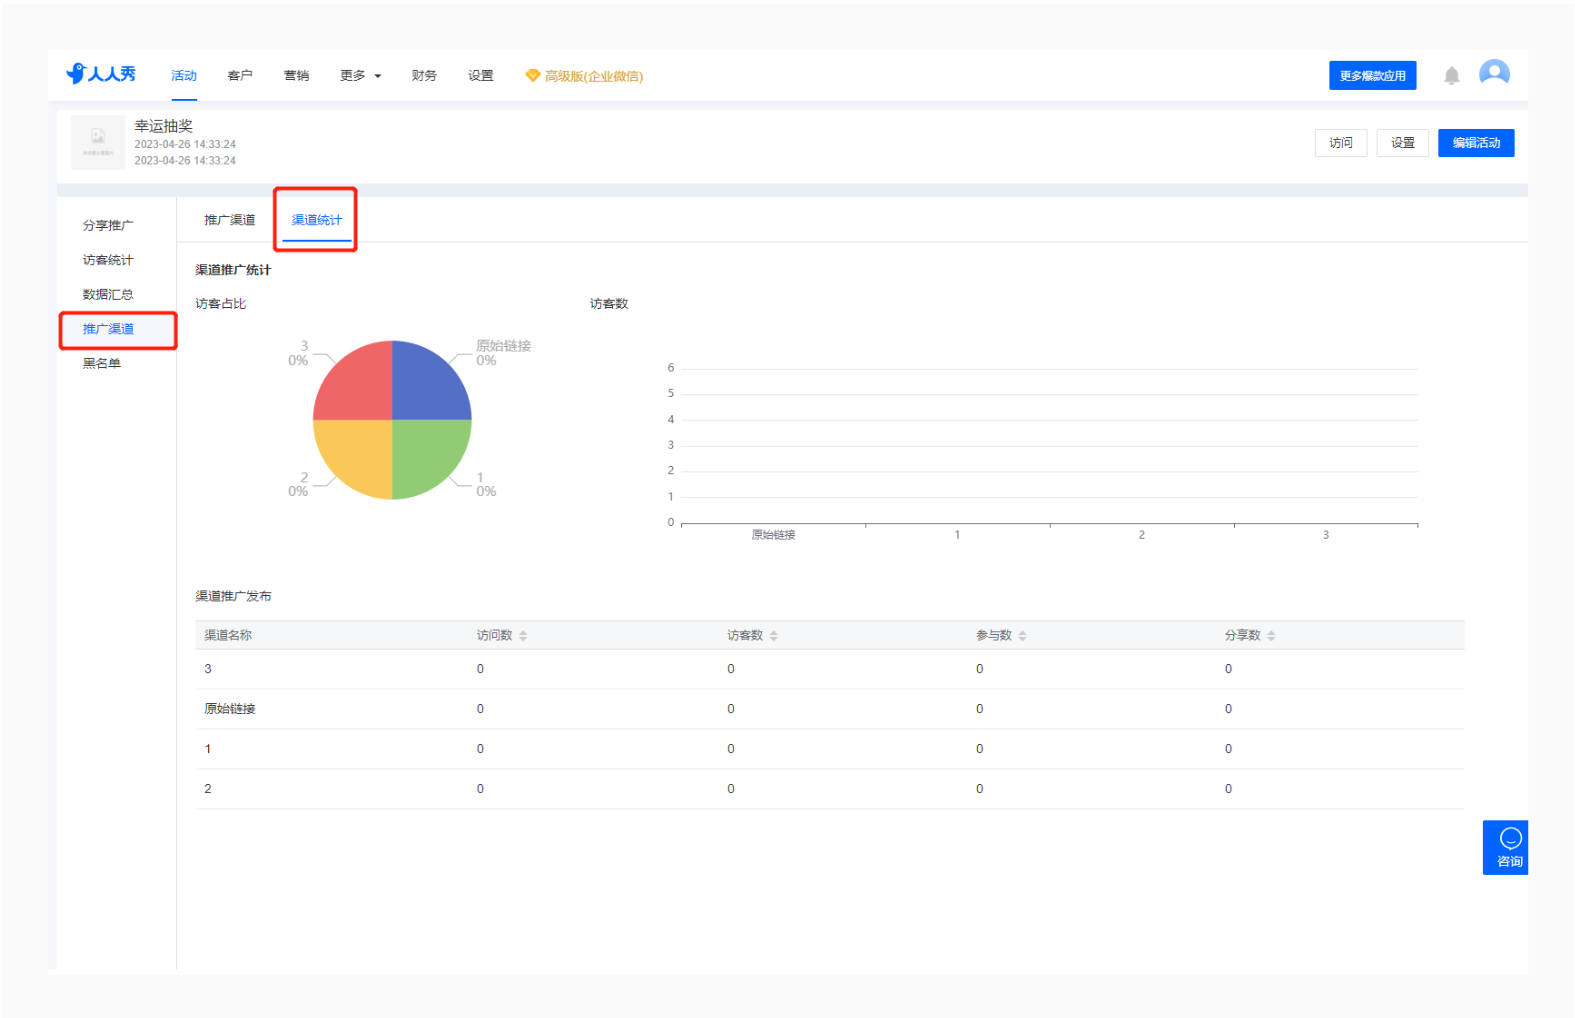Click the blue pie slice for 原始链接
The height and width of the screenshot is (1018, 1575).
tap(425, 387)
